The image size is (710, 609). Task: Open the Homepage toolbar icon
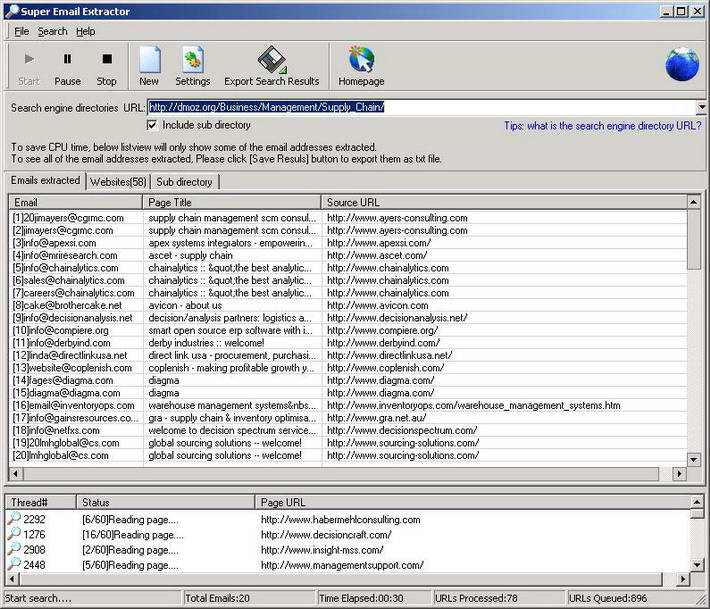pyautogui.click(x=361, y=66)
